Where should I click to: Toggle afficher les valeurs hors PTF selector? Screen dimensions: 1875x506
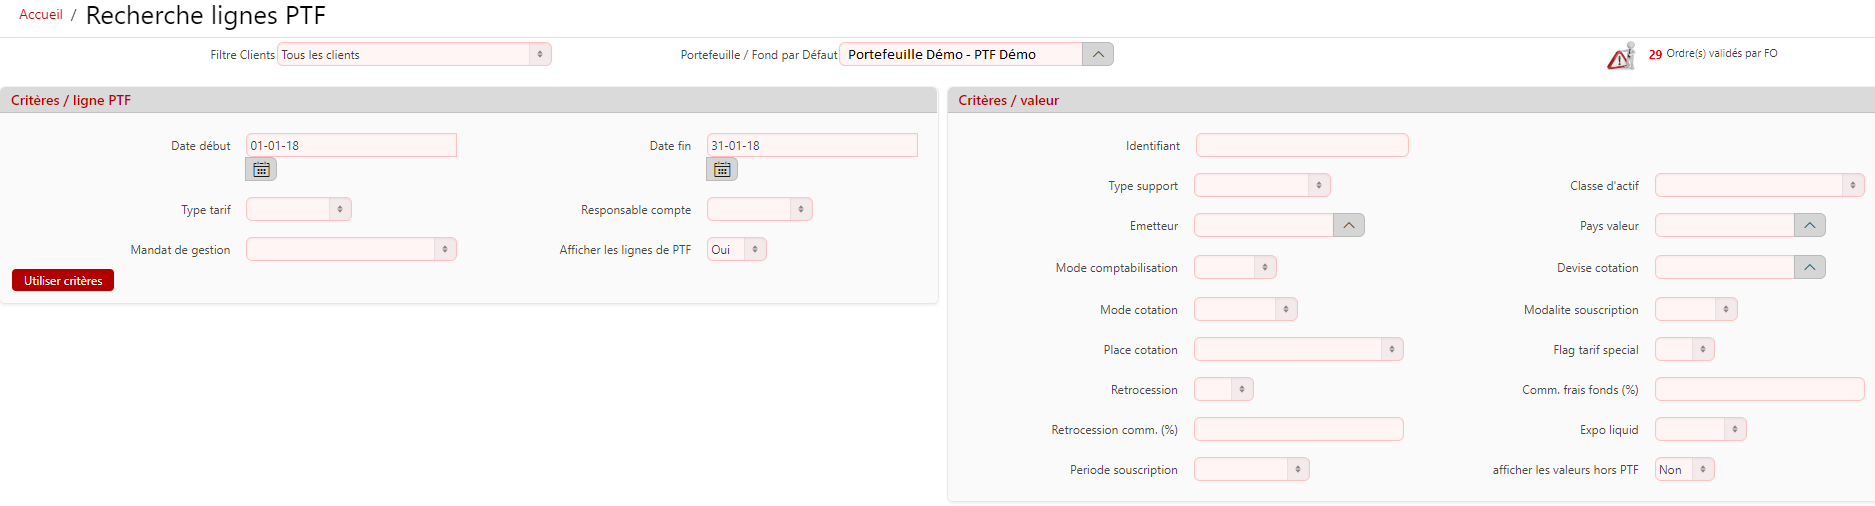[1685, 470]
